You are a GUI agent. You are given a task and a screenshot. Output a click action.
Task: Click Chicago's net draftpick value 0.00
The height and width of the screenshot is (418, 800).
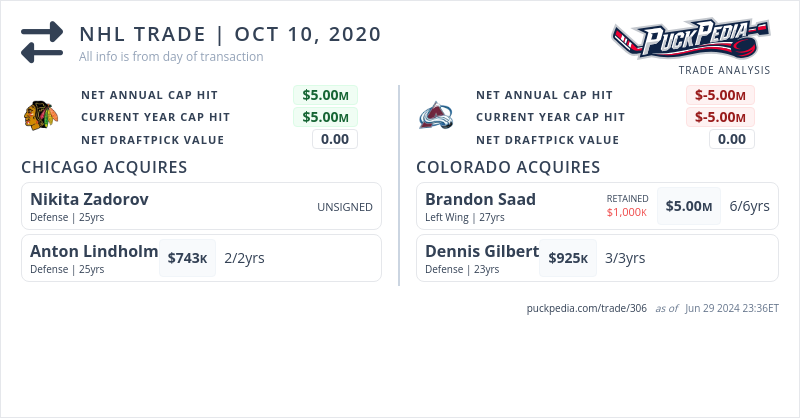(335, 140)
